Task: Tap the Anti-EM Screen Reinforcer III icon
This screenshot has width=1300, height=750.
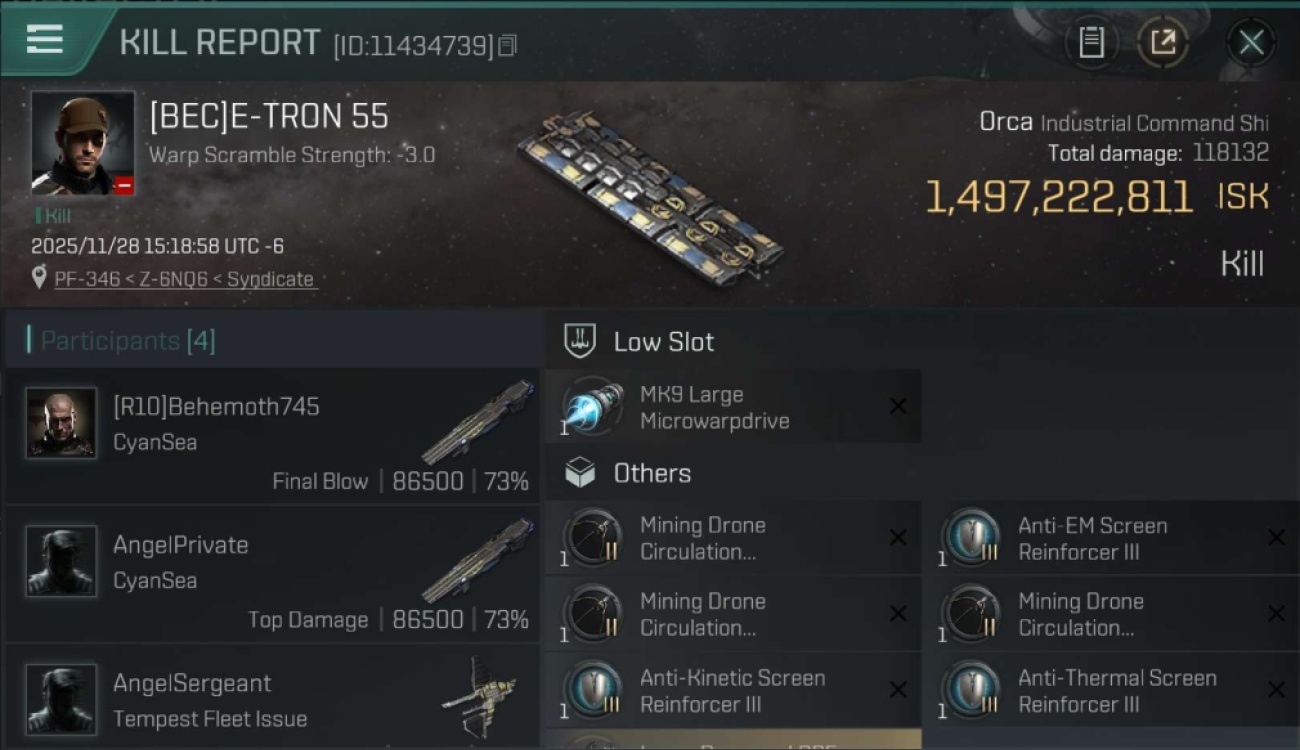Action: (x=971, y=538)
